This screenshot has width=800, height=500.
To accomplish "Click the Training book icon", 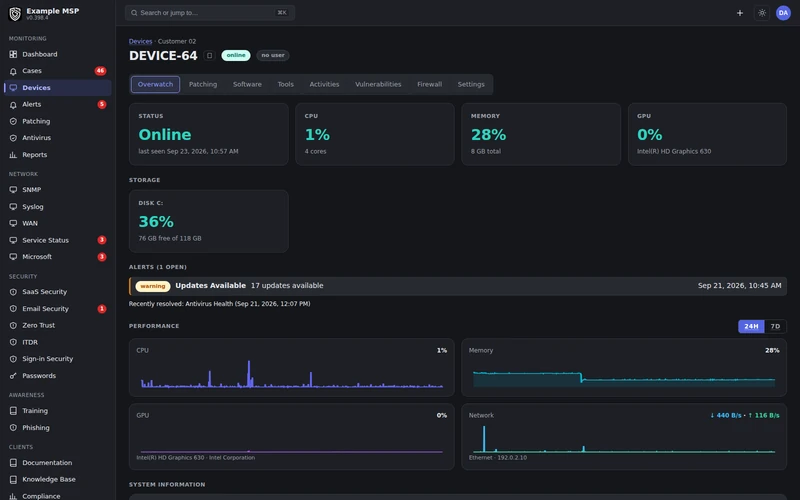I will 13,411.
